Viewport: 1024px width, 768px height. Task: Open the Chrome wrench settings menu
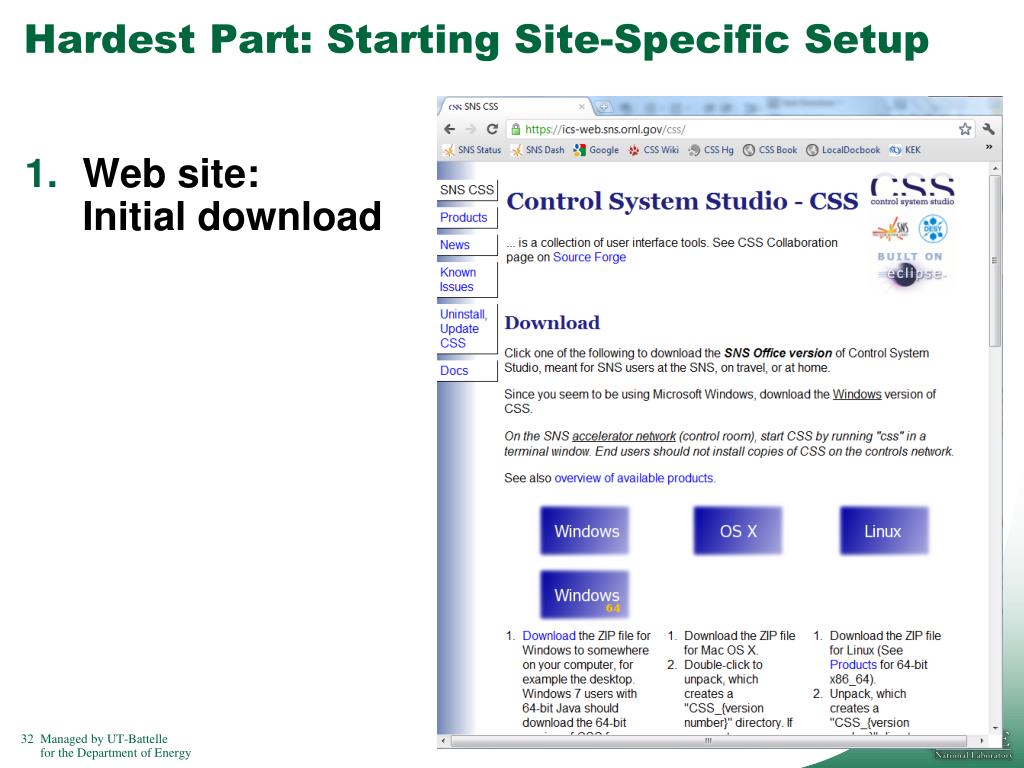pos(989,129)
